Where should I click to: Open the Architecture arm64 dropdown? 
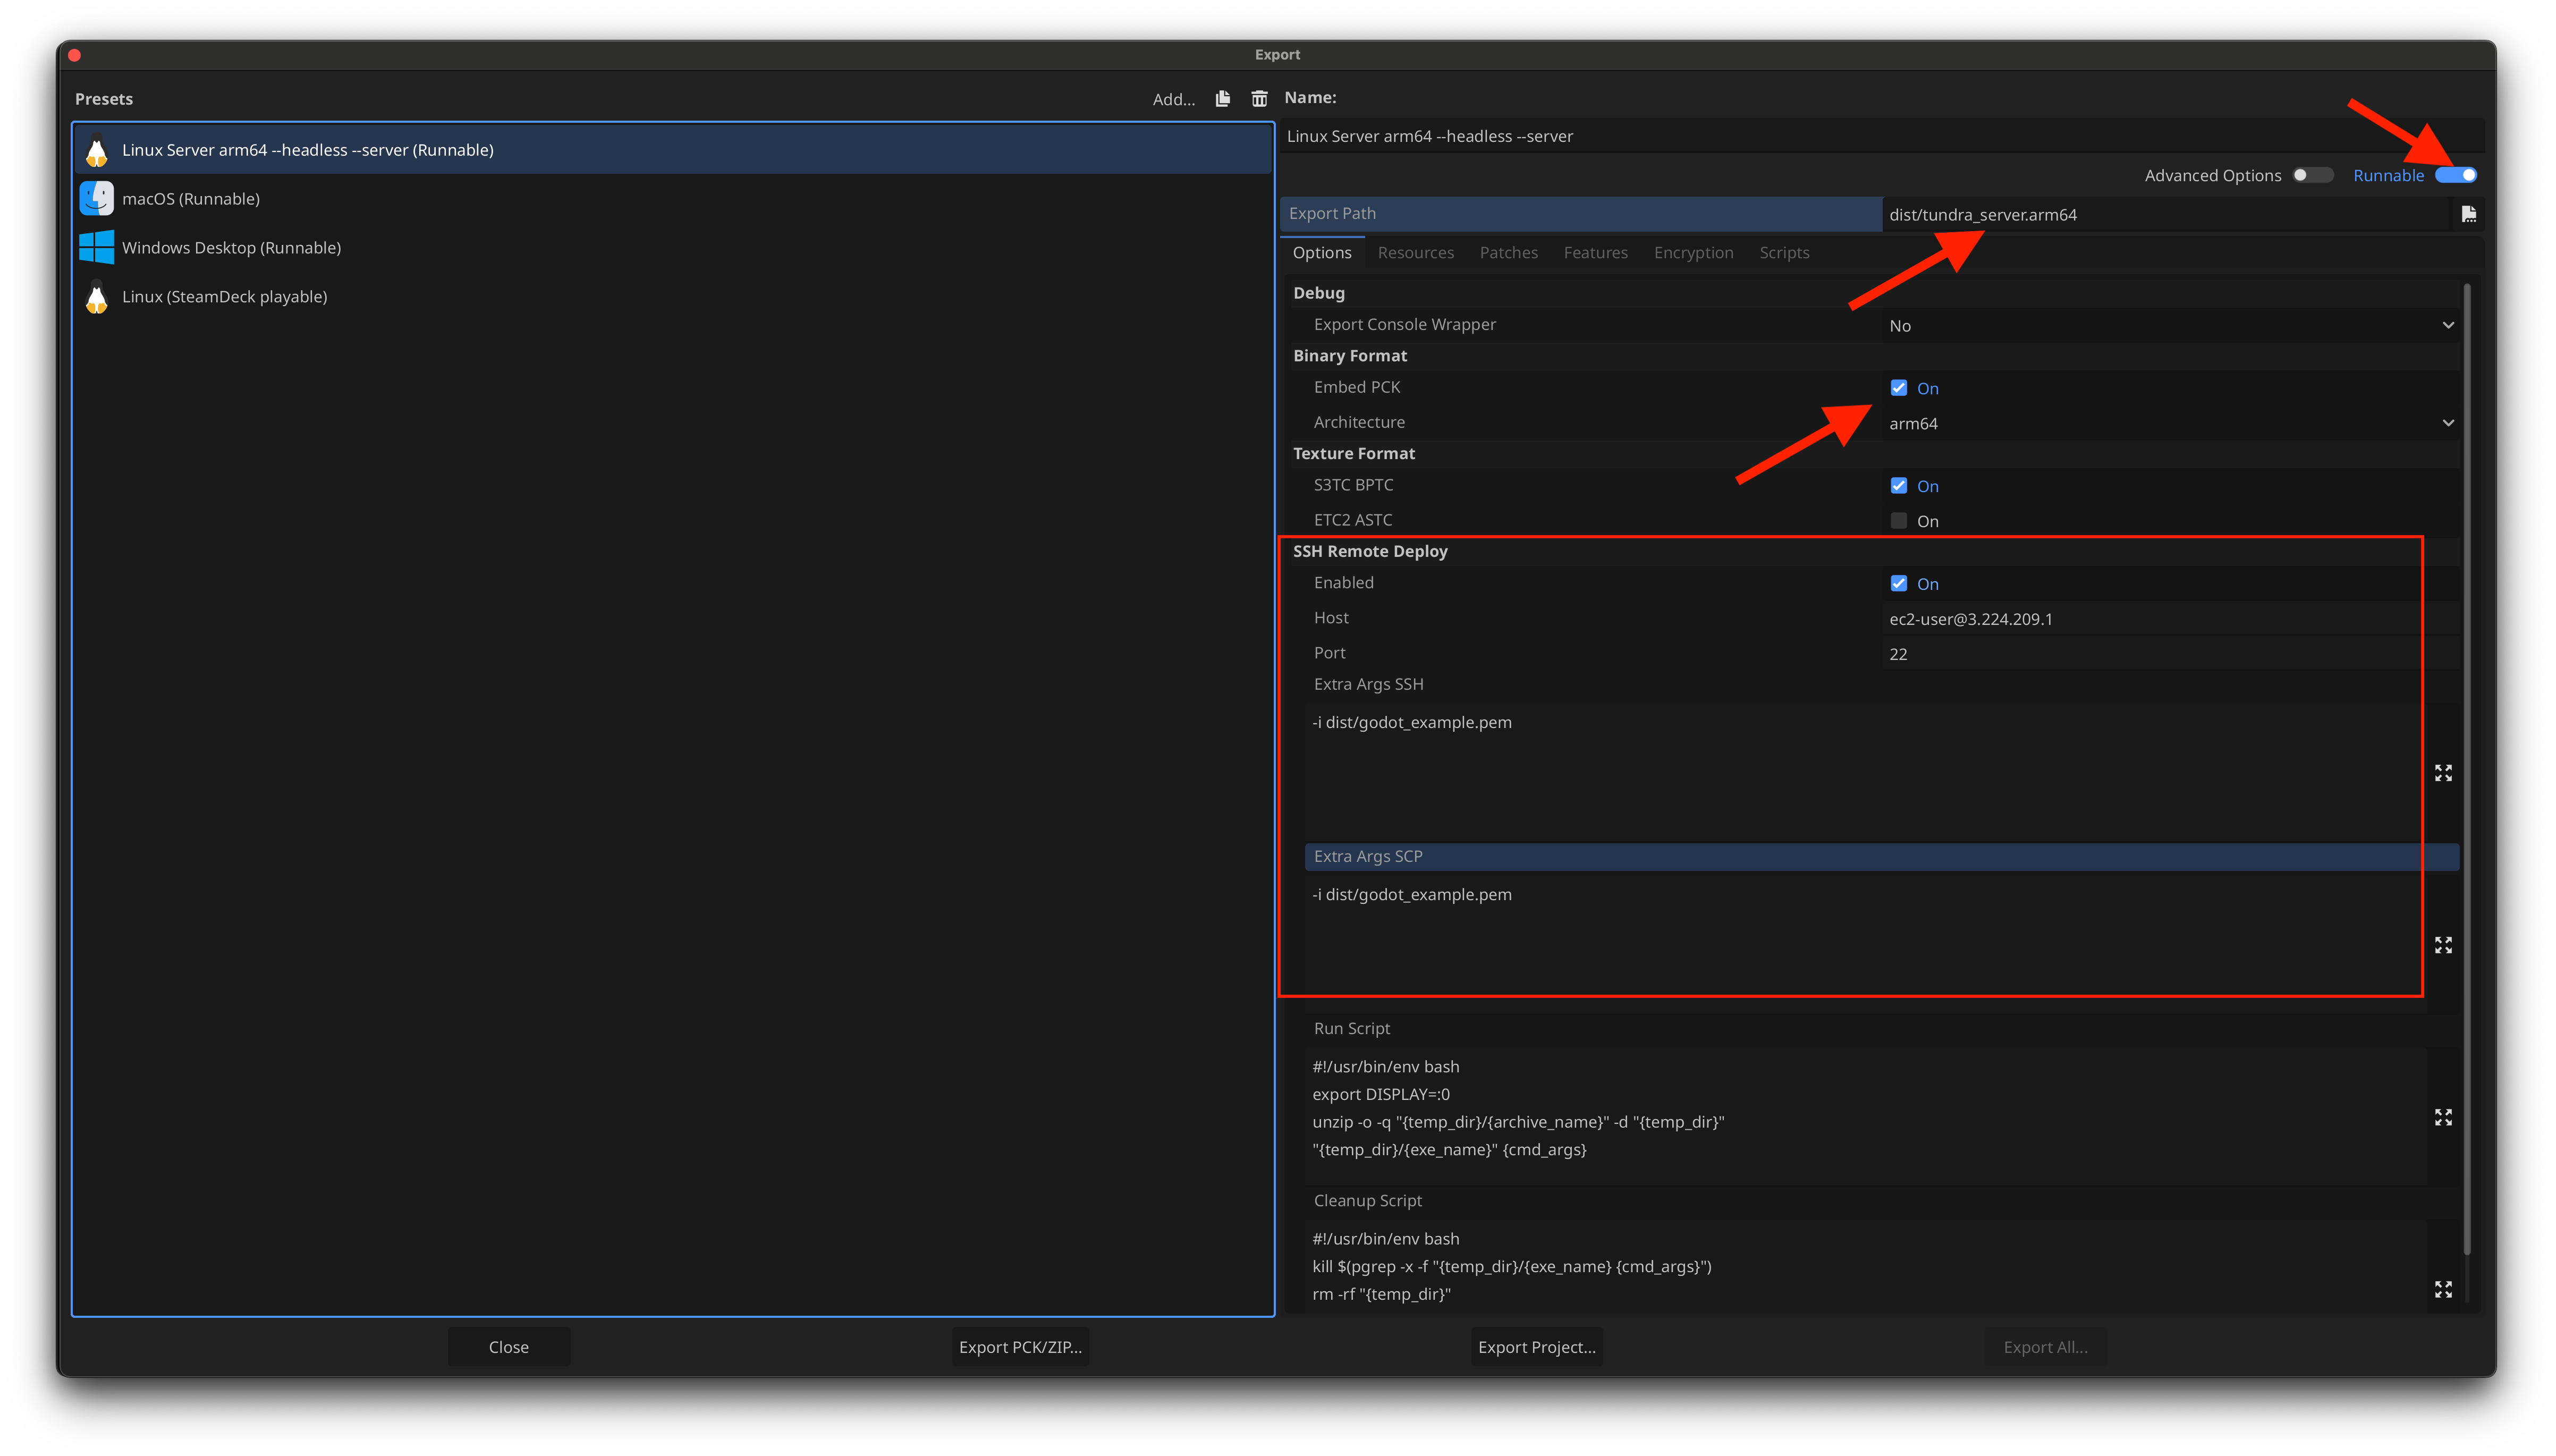click(x=2170, y=423)
